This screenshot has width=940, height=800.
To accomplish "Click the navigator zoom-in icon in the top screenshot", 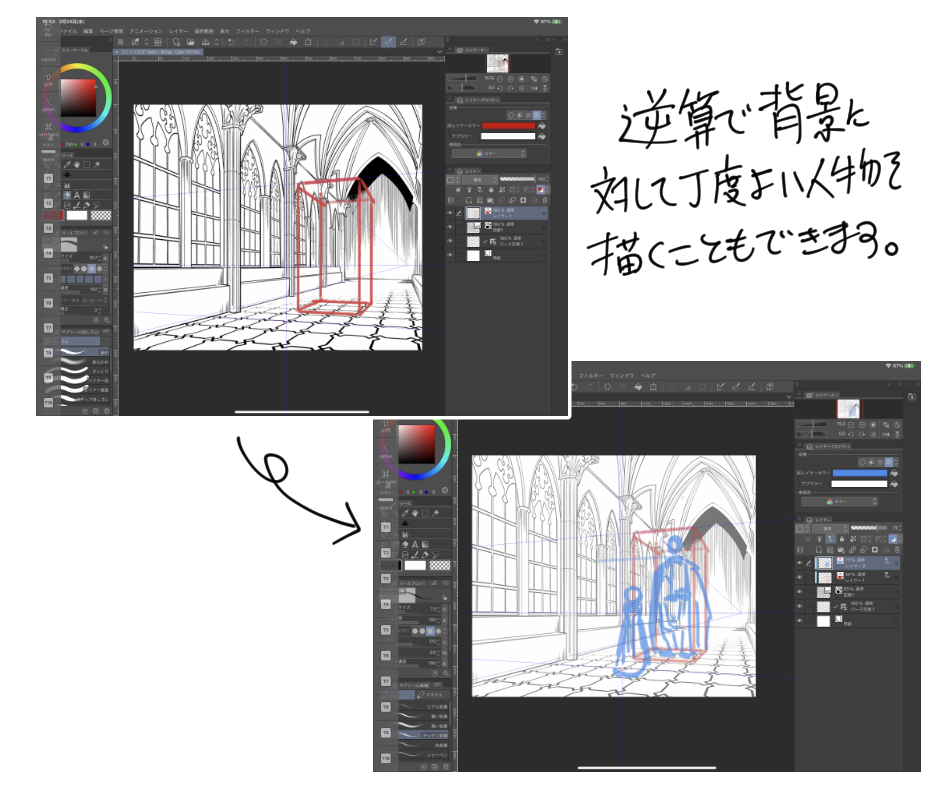I will tap(511, 79).
